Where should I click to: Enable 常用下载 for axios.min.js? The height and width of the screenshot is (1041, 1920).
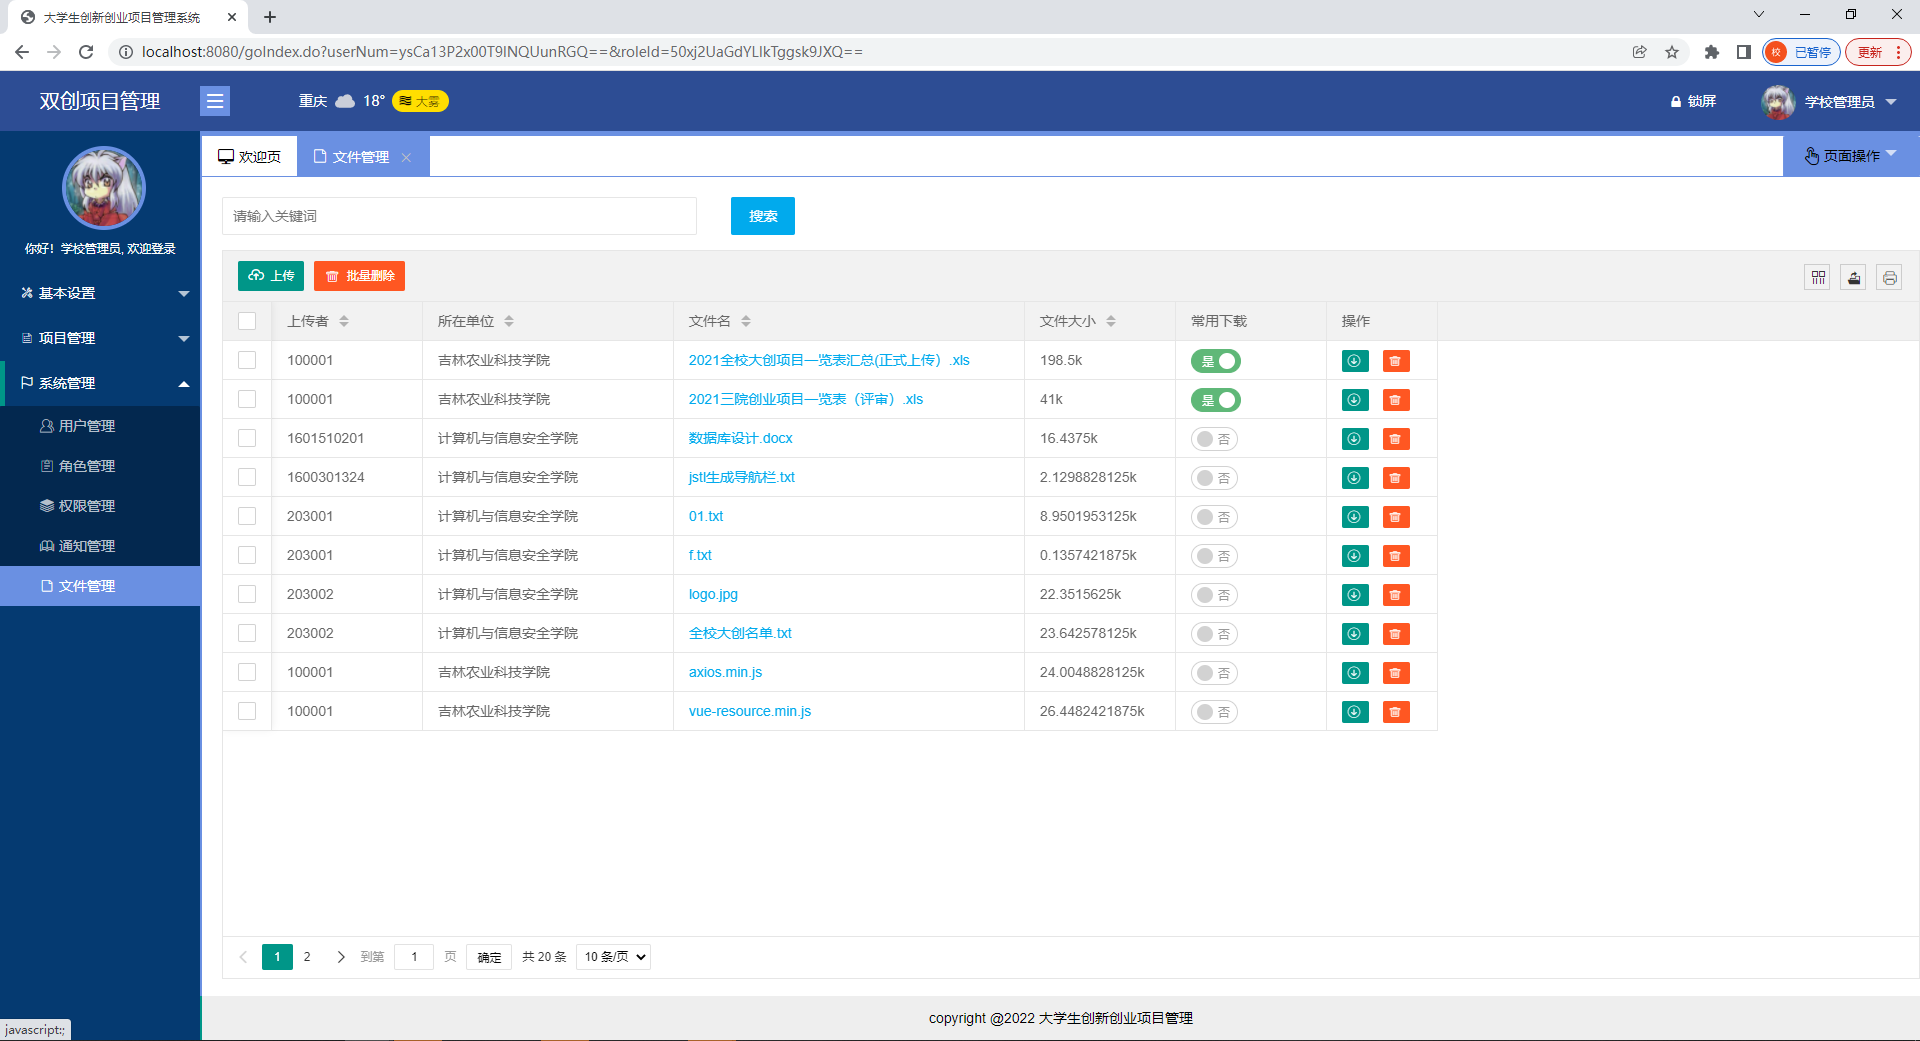(1215, 673)
